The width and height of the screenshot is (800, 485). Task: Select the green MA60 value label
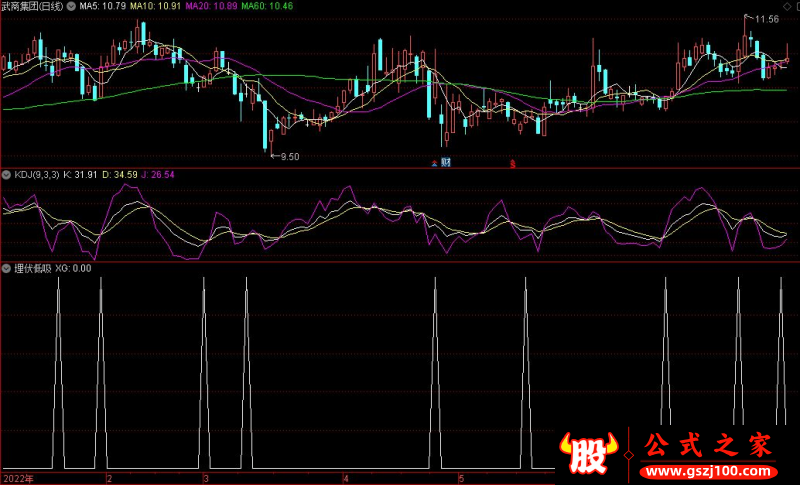(266, 6)
